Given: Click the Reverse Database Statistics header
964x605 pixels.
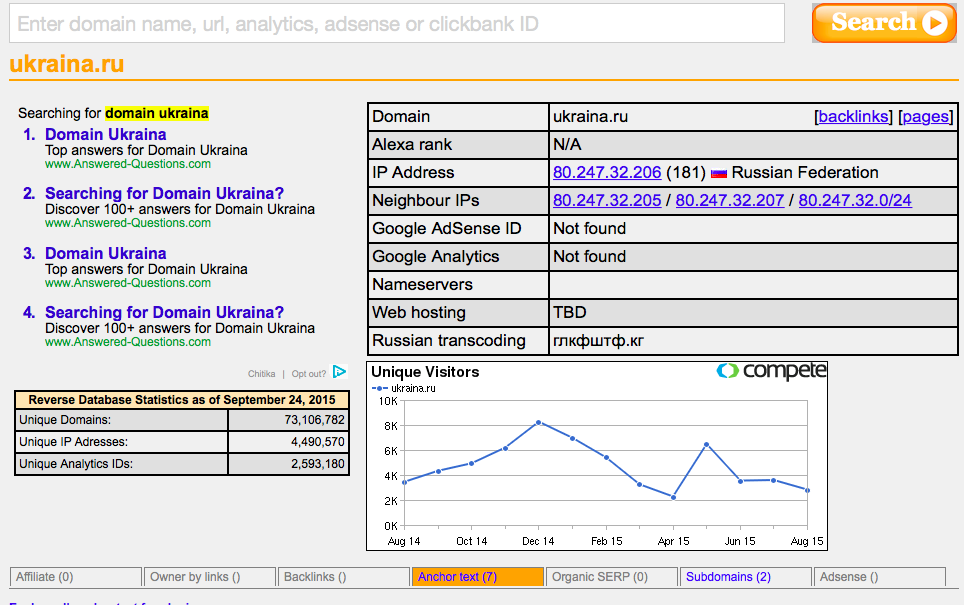Looking at the screenshot, I should [x=182, y=400].
